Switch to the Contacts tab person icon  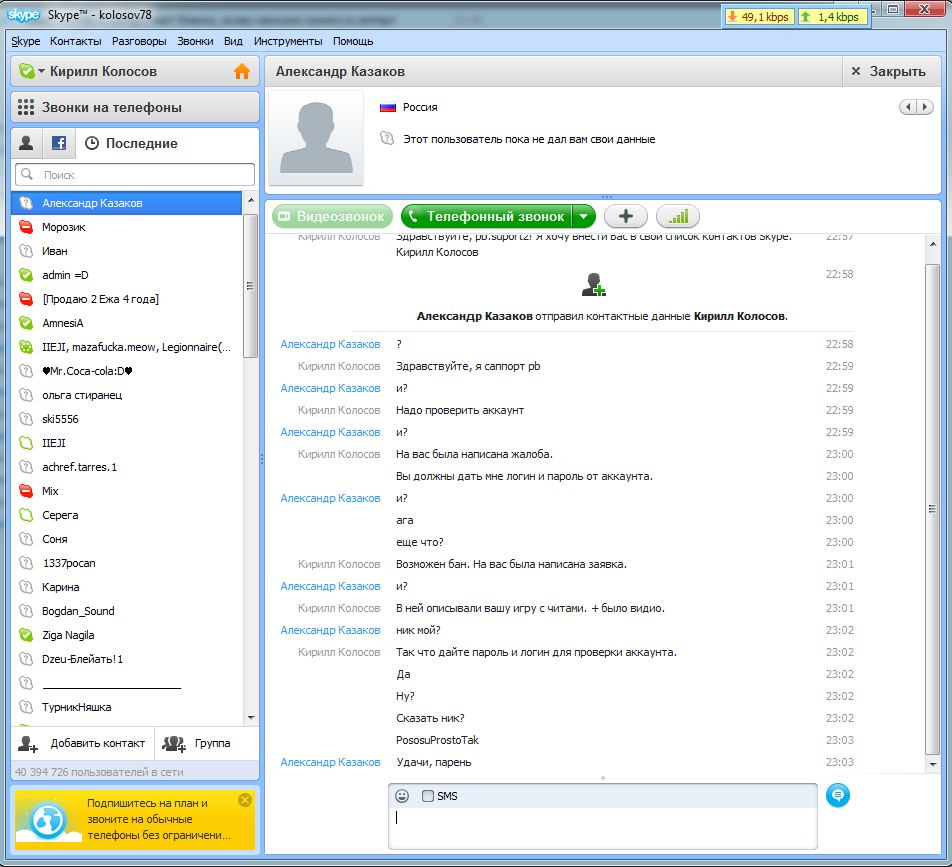[26, 143]
